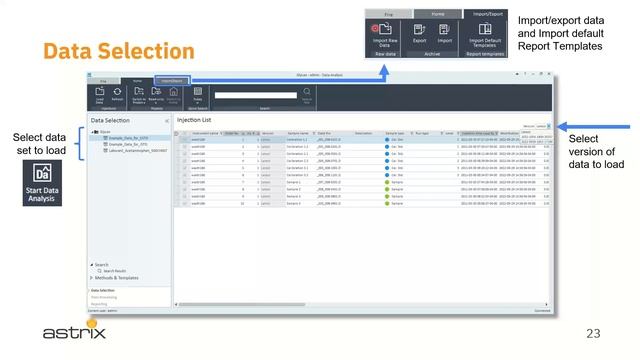Tick the checkbox for injection order 5
640x360 pixels.
(184, 168)
